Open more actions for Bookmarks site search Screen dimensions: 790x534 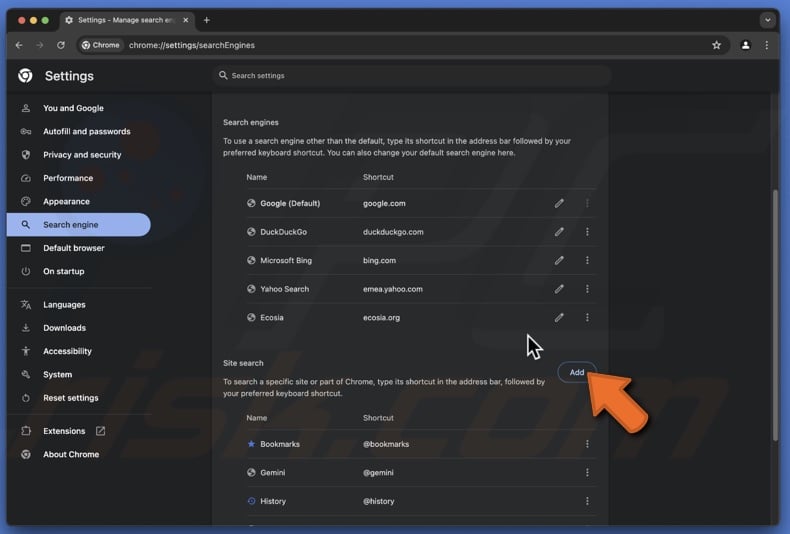(x=587, y=444)
